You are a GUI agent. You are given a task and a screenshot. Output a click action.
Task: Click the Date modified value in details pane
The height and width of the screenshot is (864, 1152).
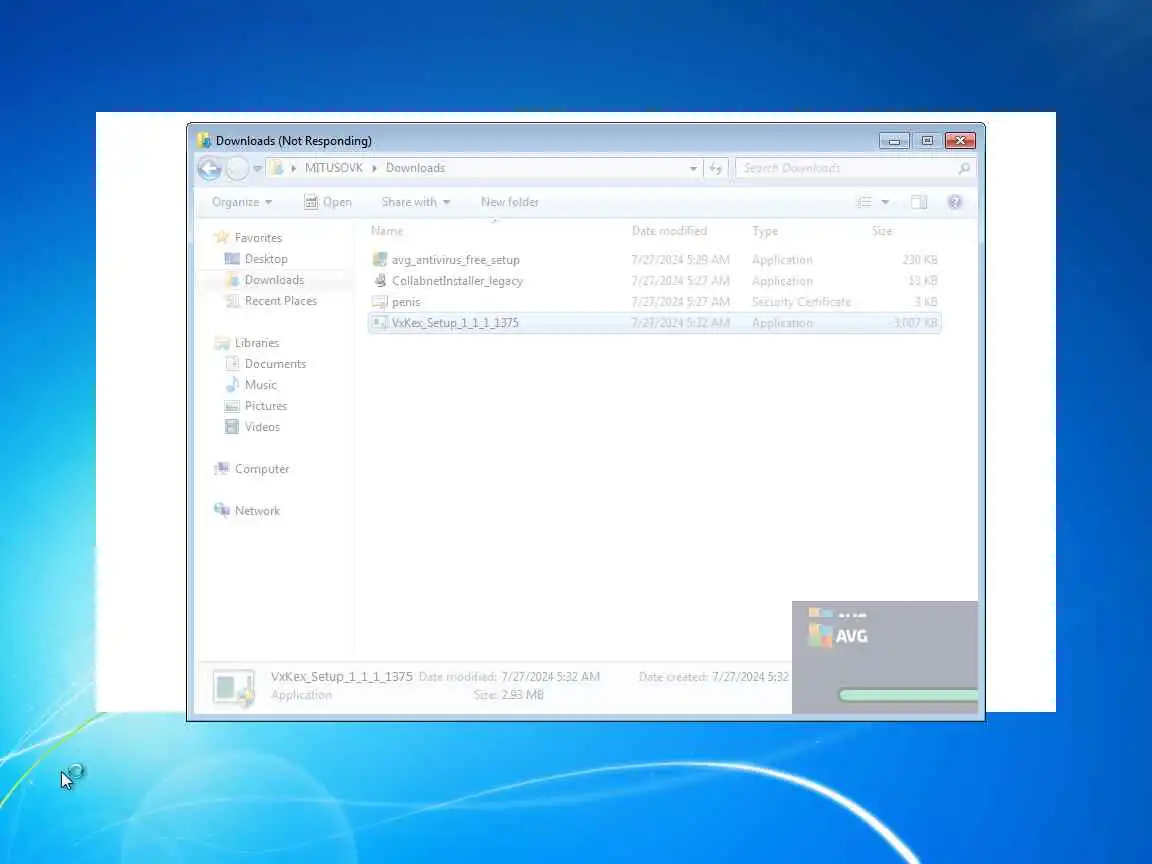point(550,677)
